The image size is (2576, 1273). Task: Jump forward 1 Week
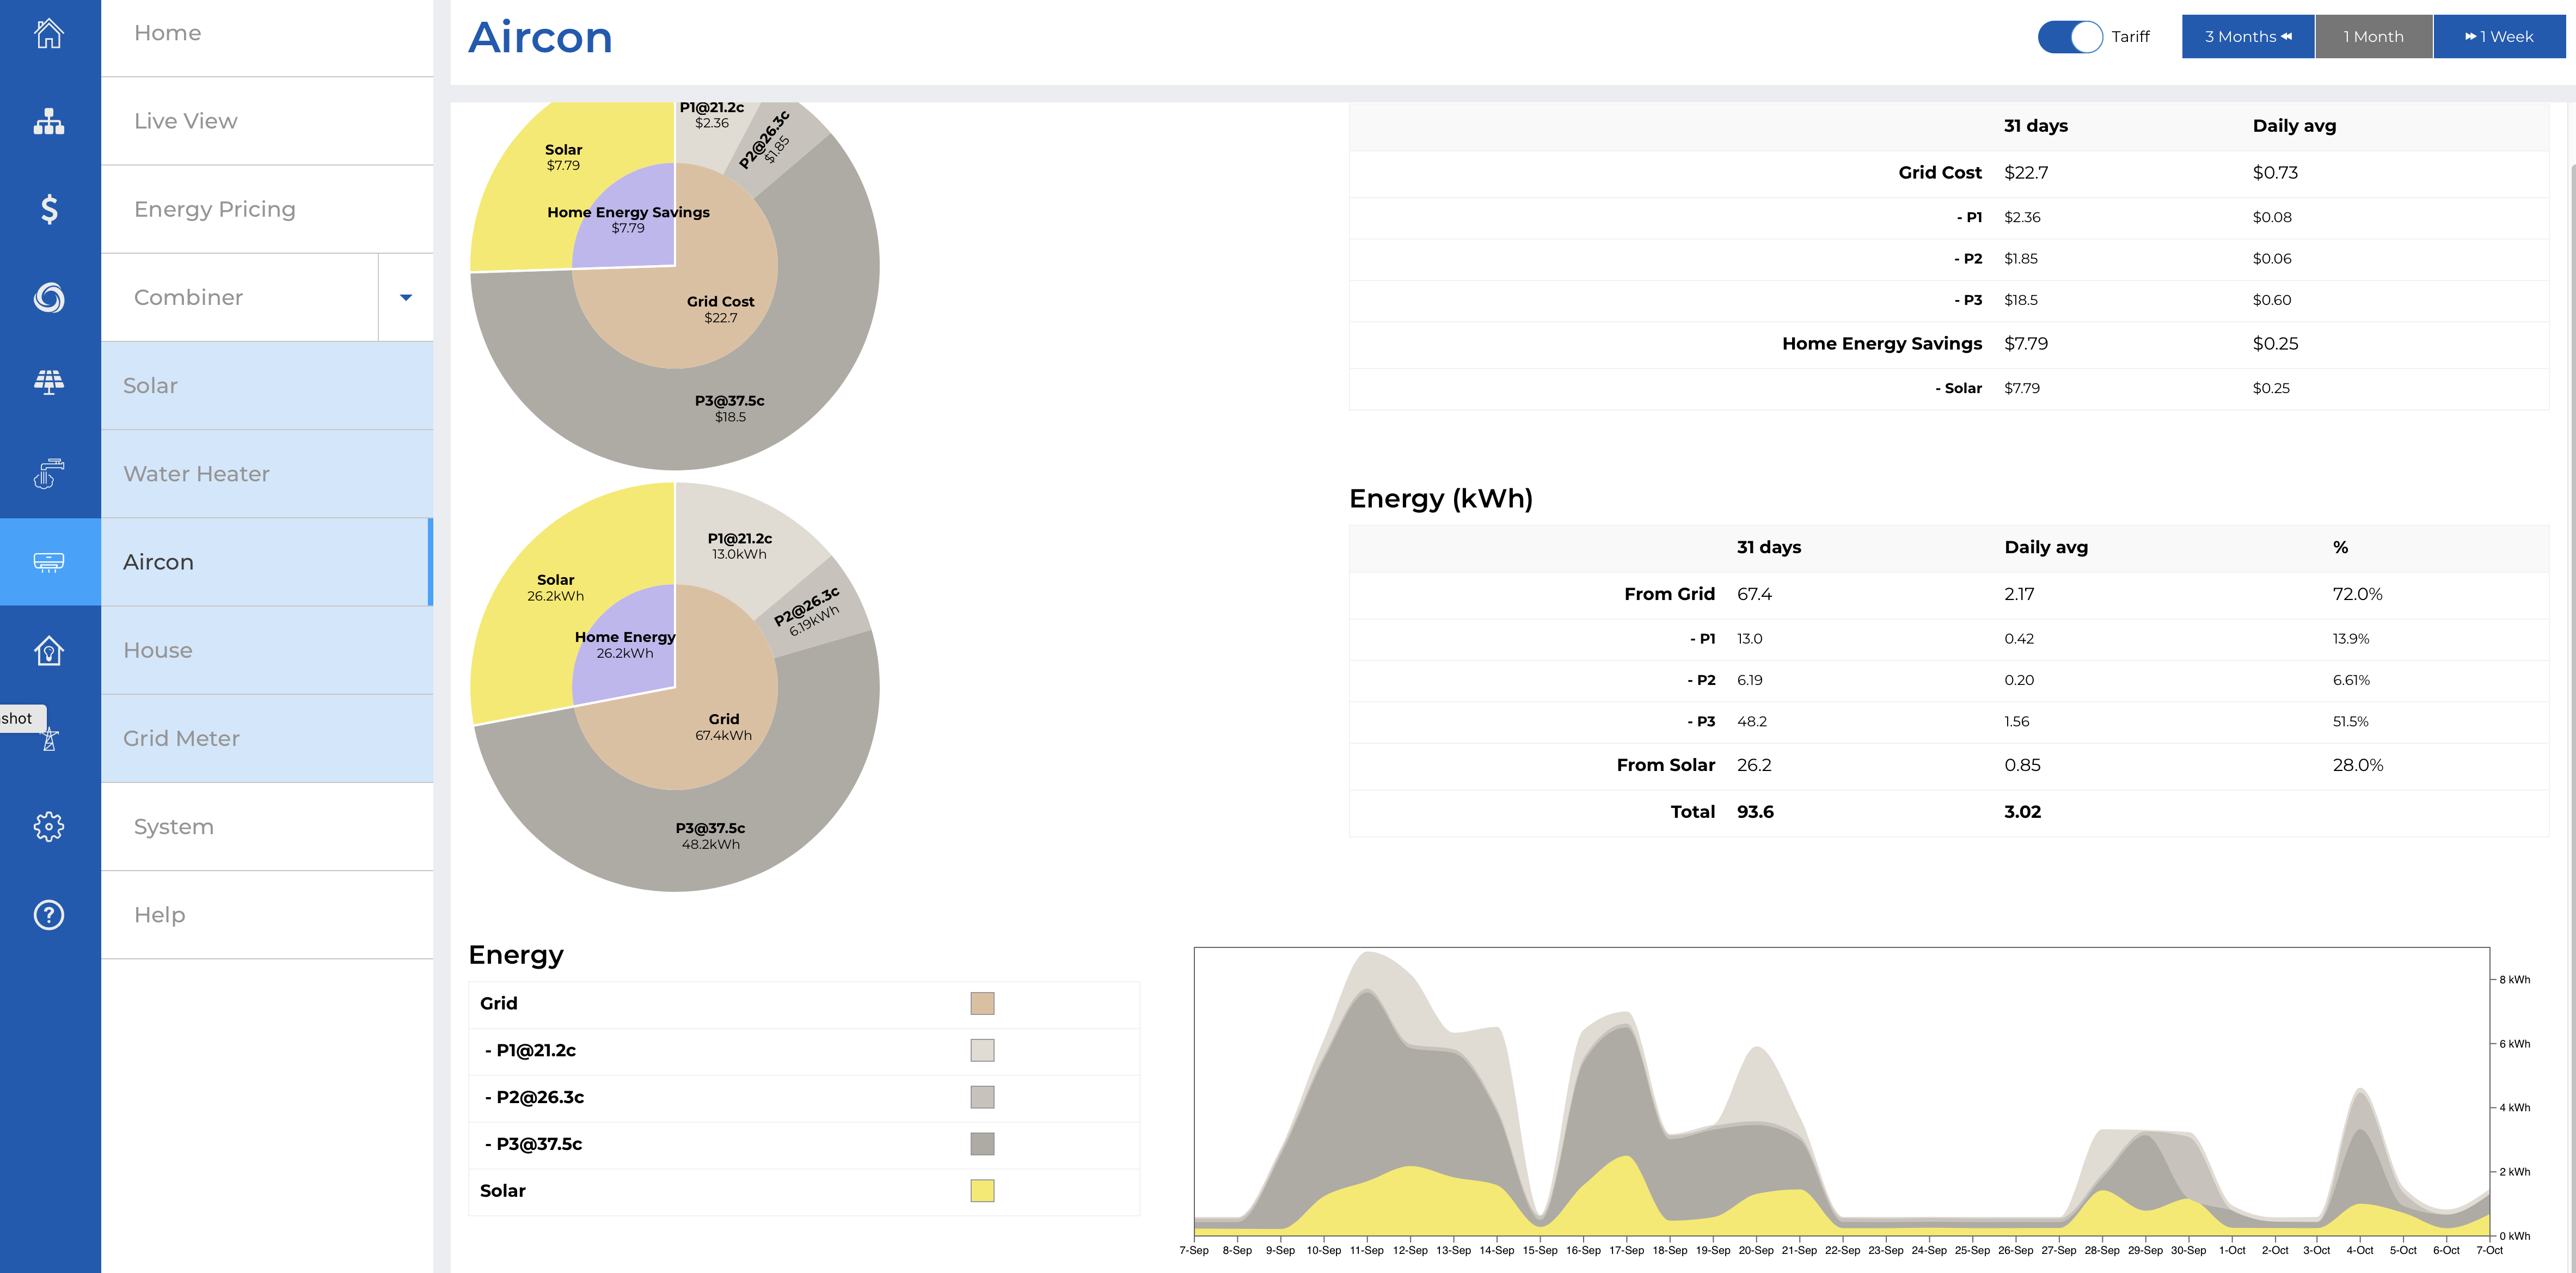click(x=2498, y=37)
